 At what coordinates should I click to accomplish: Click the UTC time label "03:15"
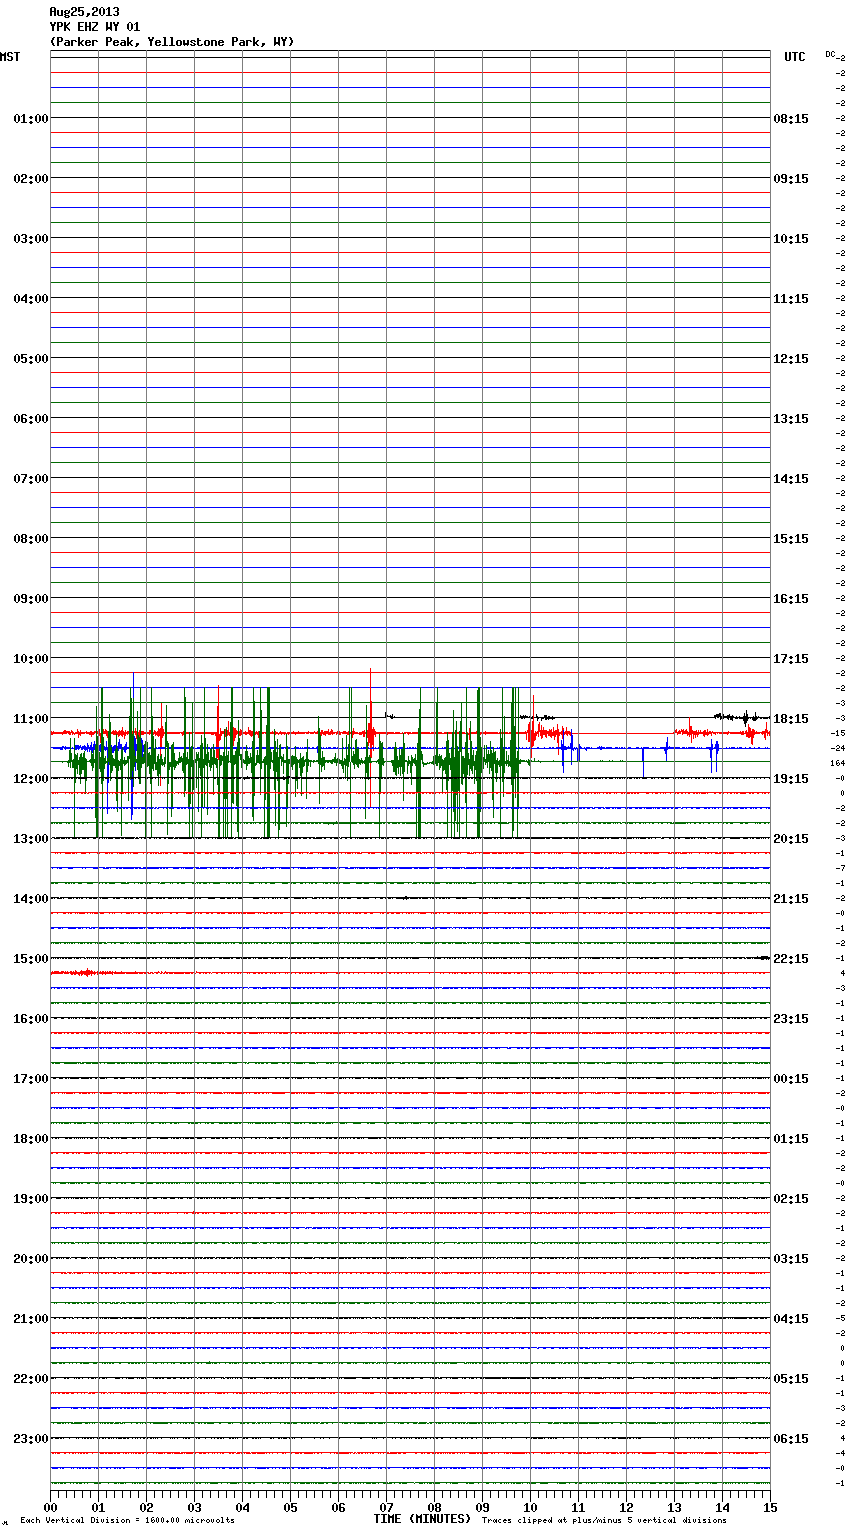click(791, 1259)
